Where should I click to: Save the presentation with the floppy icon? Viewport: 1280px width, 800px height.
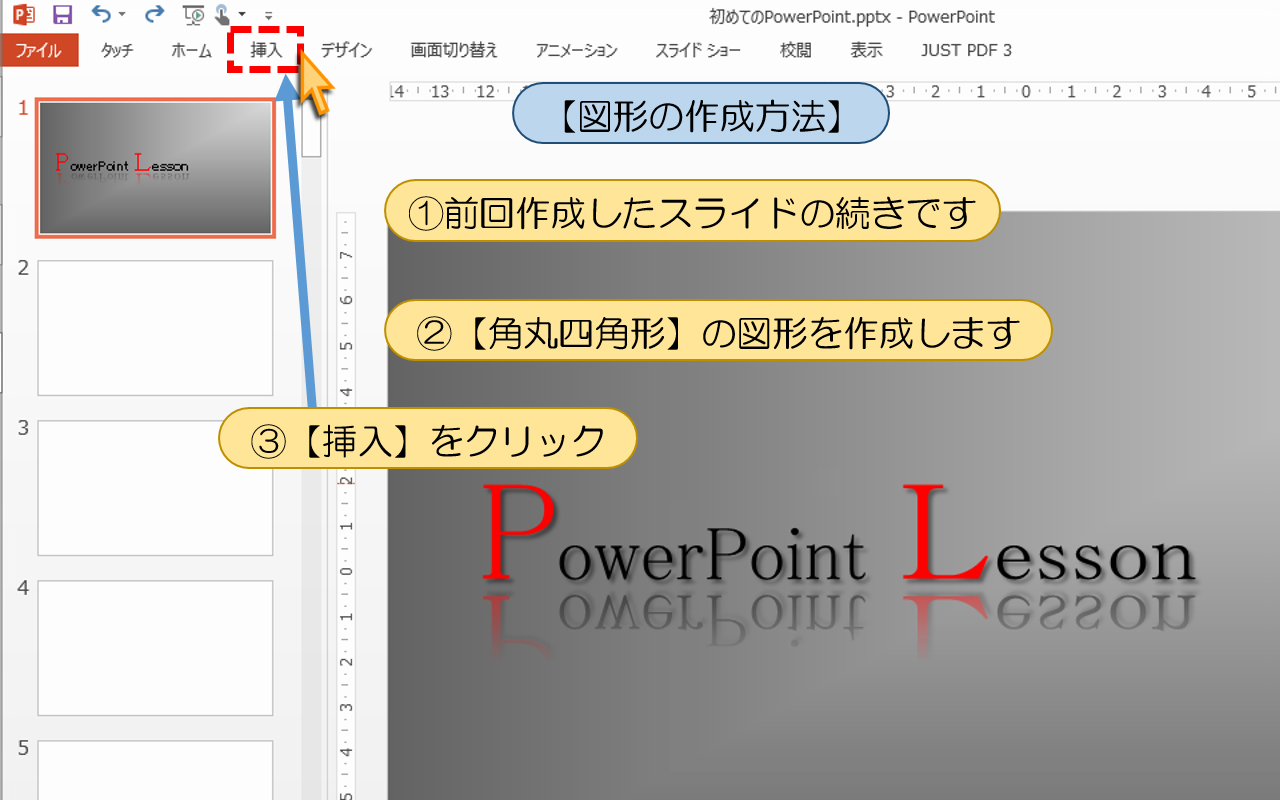62,15
